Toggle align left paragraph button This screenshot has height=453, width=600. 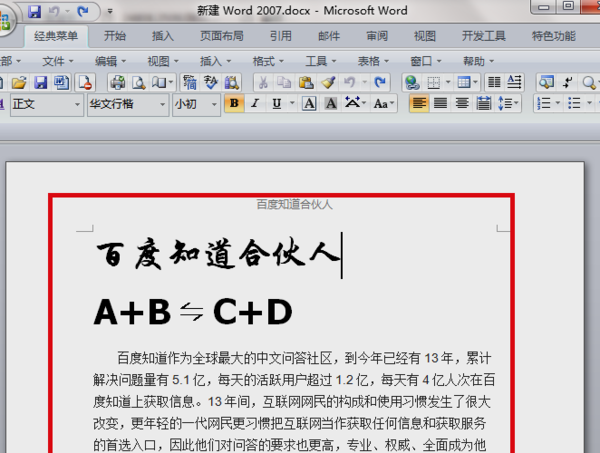tap(419, 103)
